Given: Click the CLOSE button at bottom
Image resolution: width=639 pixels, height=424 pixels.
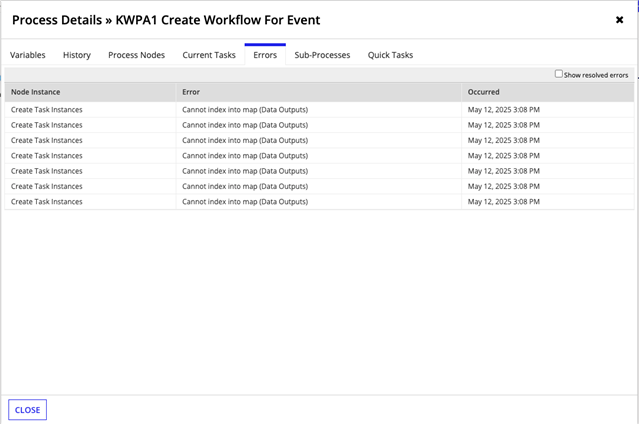Looking at the screenshot, I should (x=27, y=410).
